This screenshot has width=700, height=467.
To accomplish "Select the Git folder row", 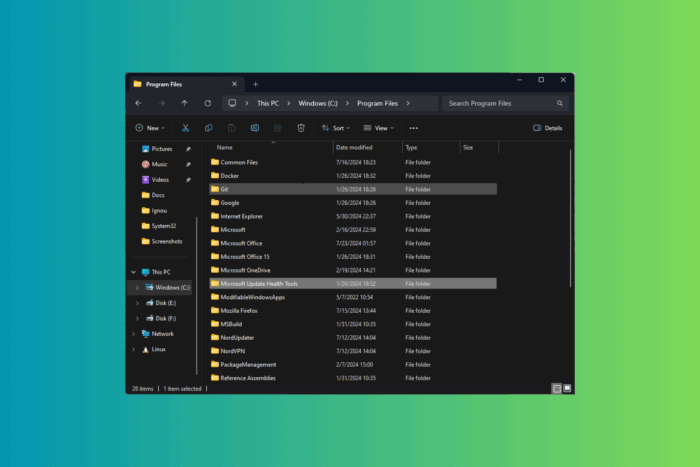I will [x=353, y=189].
